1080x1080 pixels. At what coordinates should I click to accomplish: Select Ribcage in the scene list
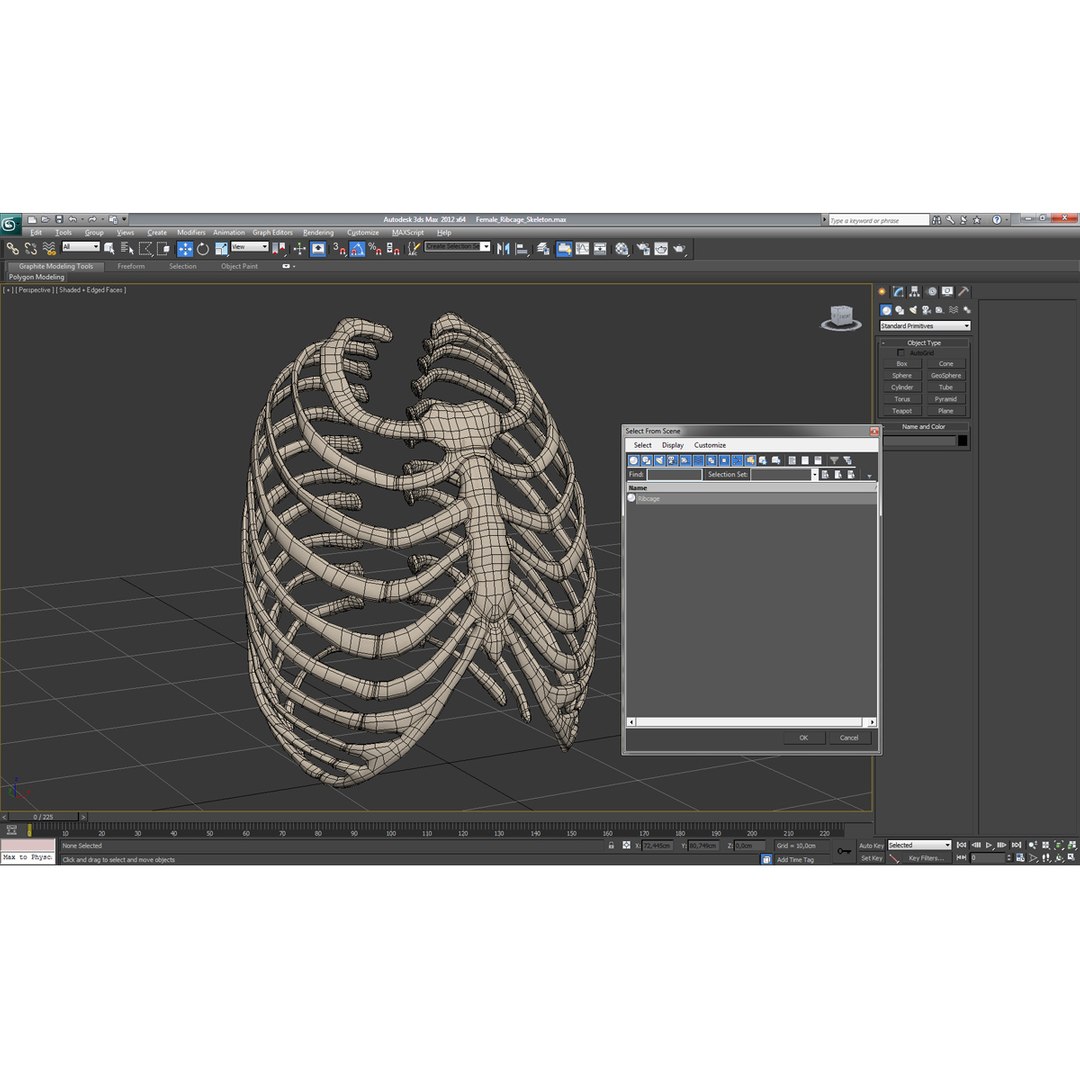point(751,499)
